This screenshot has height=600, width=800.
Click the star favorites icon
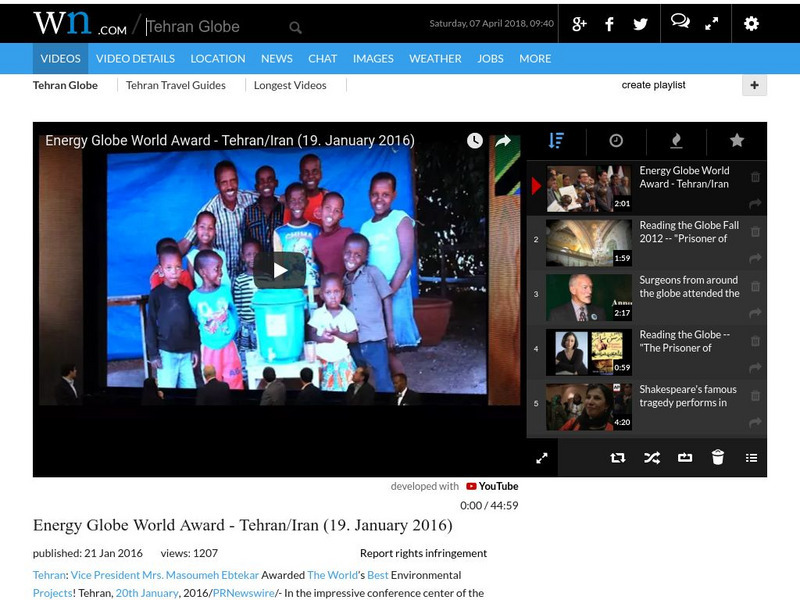[x=737, y=141]
